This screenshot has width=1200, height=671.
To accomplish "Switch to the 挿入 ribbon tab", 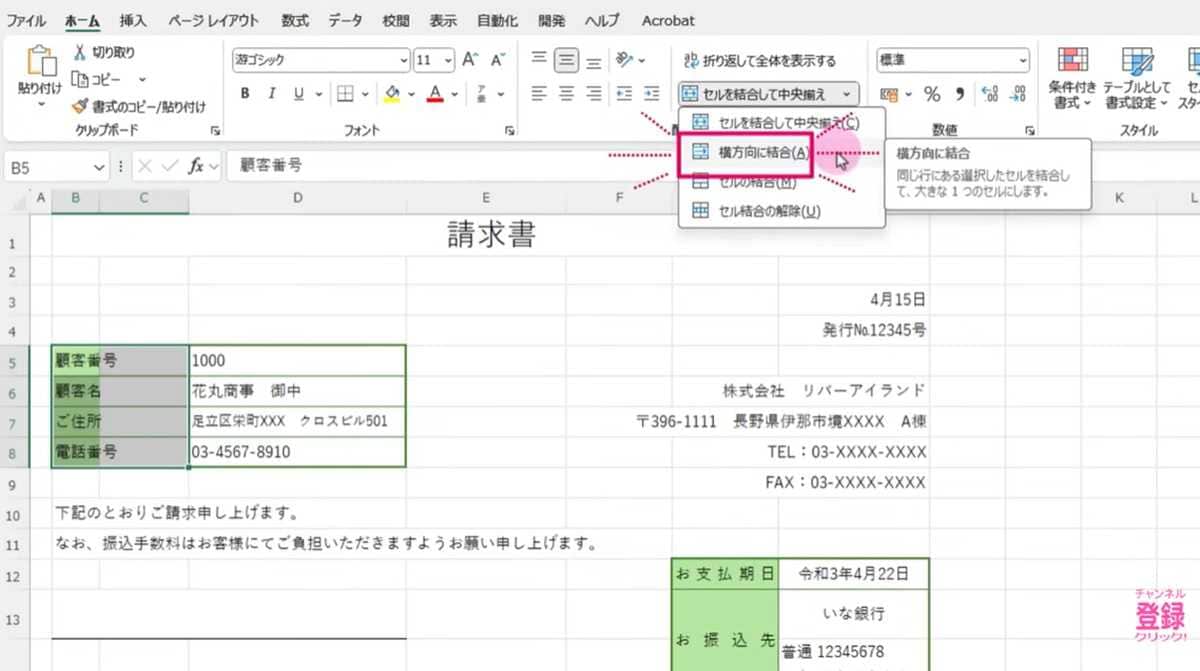I will click(x=131, y=20).
